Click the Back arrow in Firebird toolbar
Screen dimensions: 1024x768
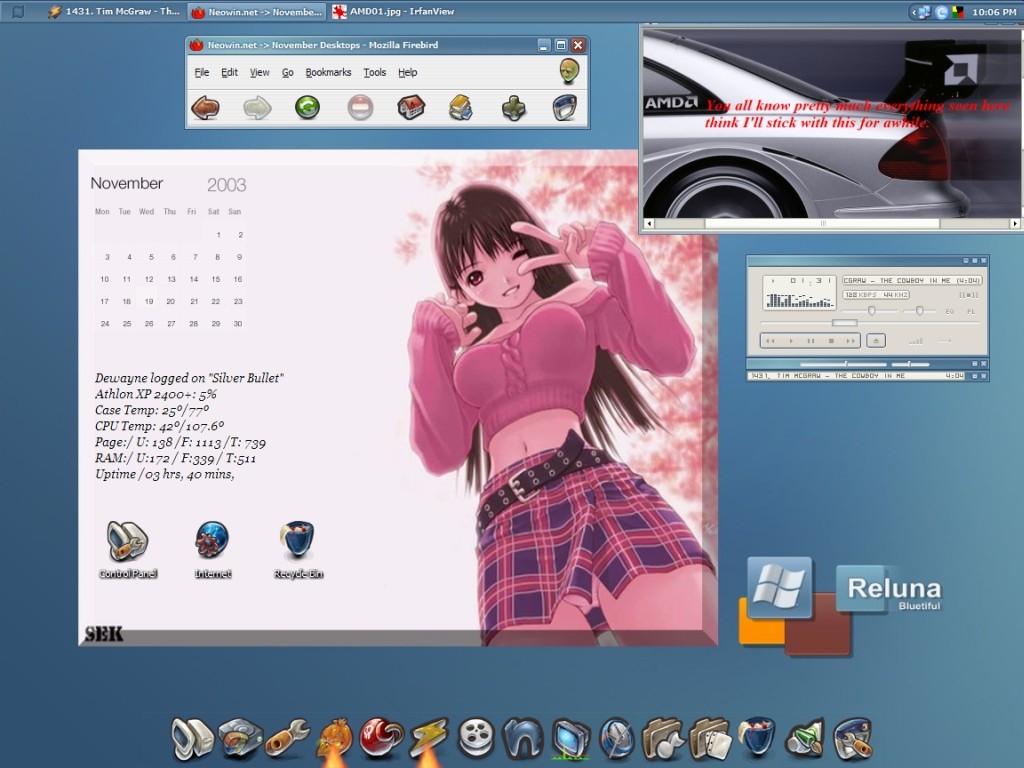pos(206,107)
